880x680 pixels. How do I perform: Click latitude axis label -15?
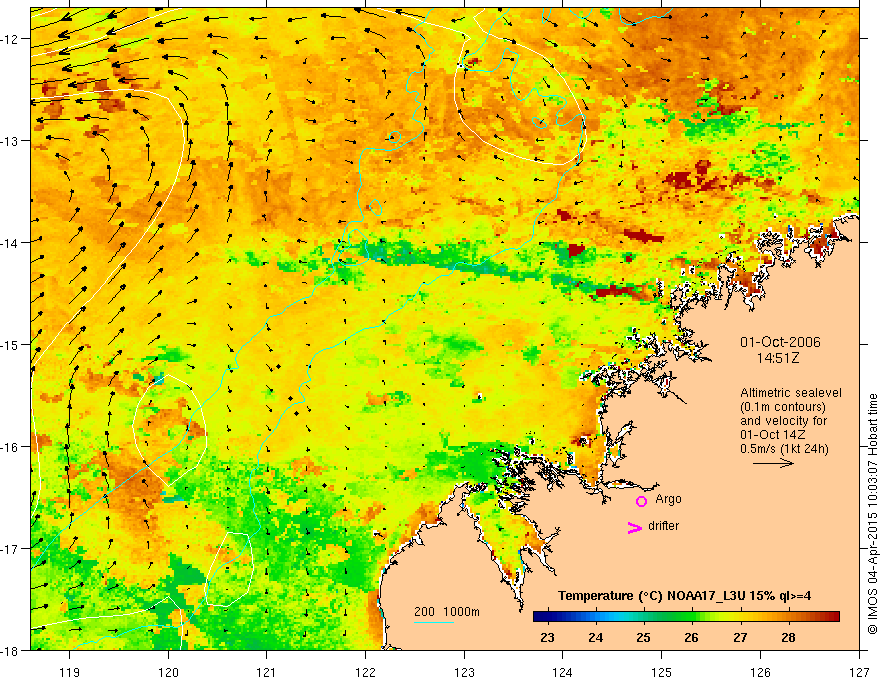pos(11,345)
